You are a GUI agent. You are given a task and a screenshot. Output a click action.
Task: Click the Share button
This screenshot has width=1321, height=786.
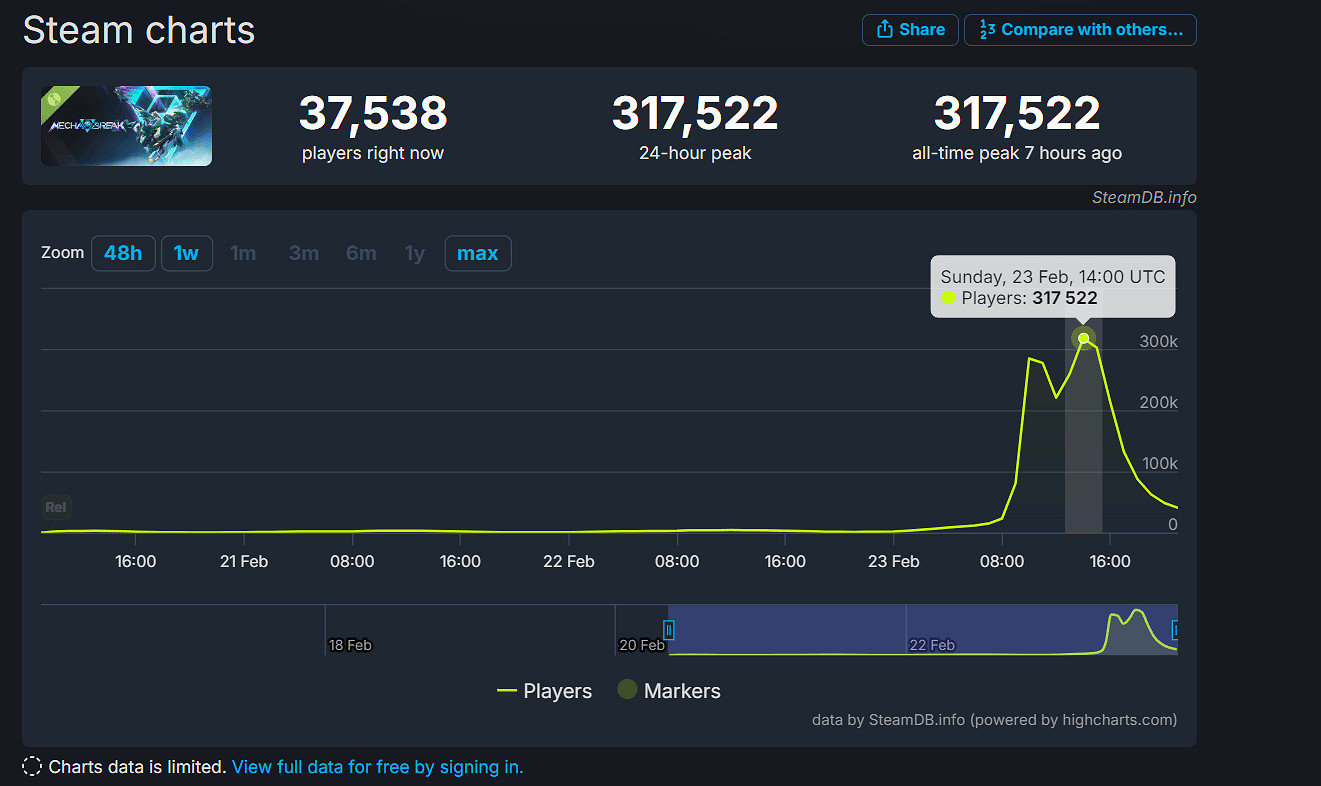(x=910, y=30)
